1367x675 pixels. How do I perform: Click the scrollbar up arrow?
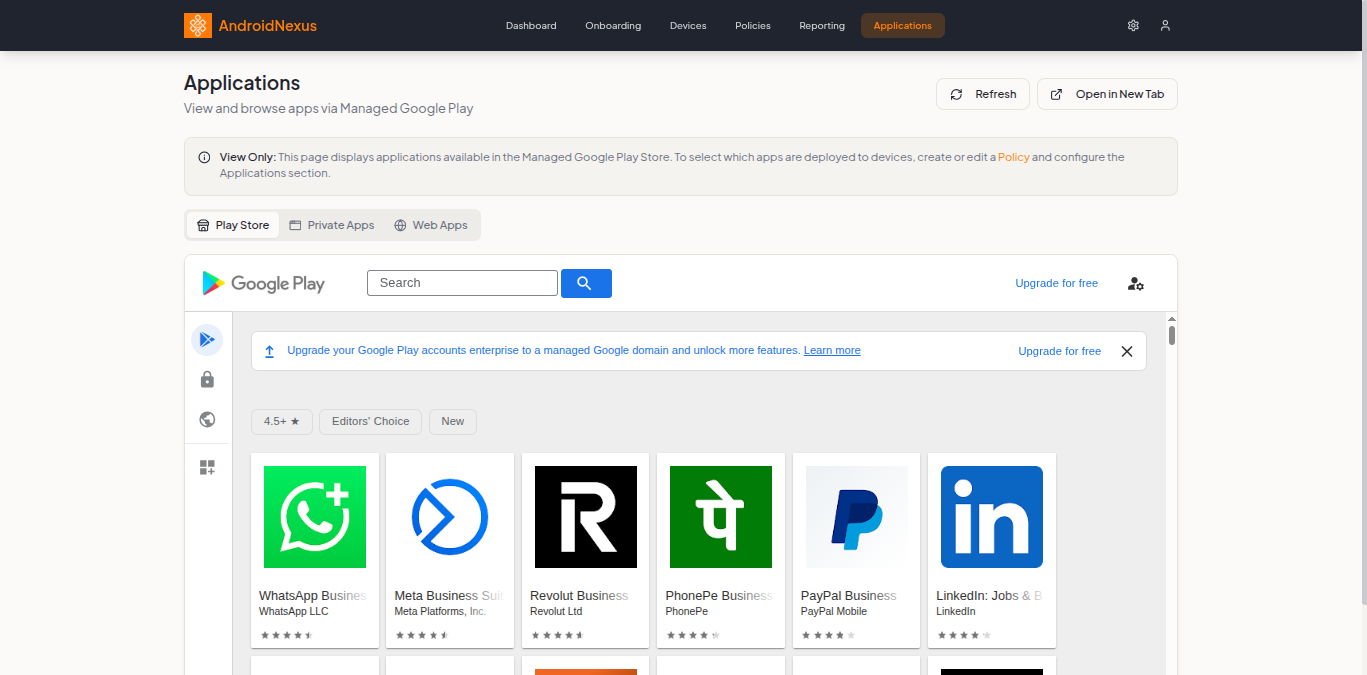click(1171, 318)
